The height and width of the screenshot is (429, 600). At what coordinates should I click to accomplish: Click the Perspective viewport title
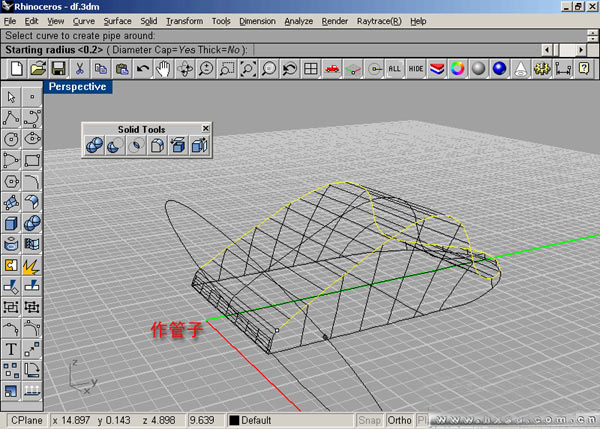coord(78,87)
